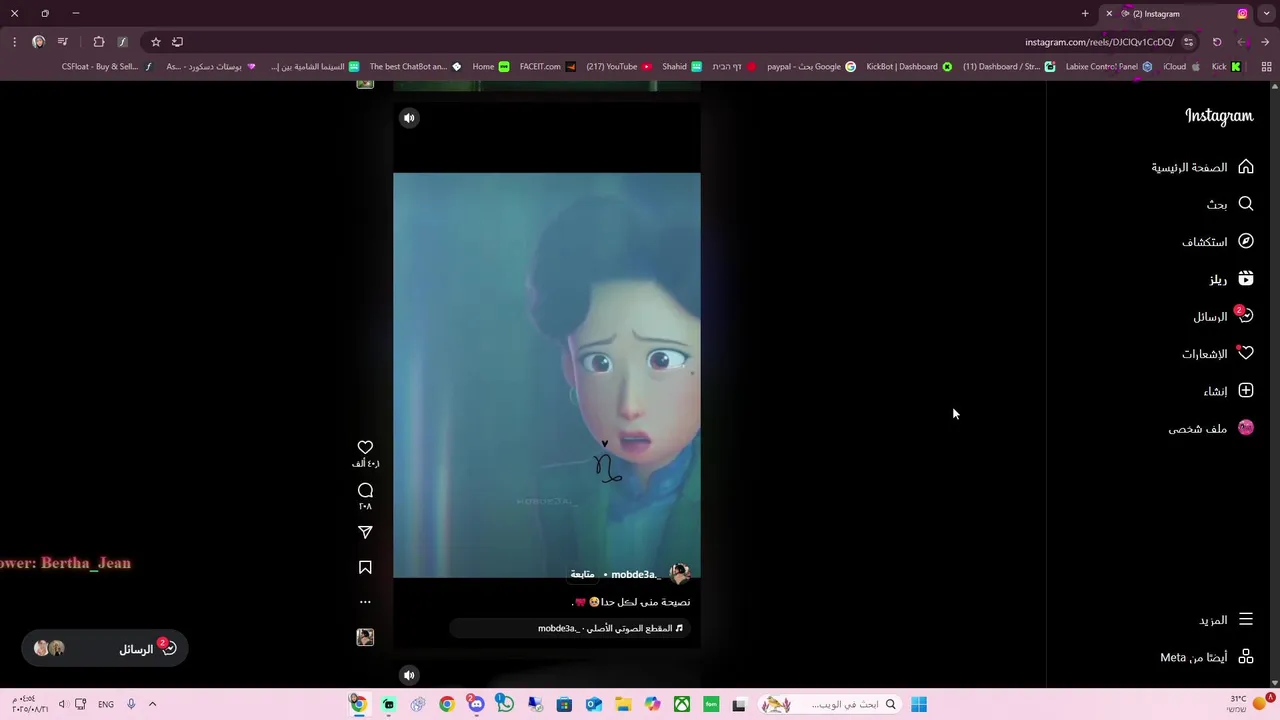
Task: Open Notifications (الإشعارات) heart icon
Action: pyautogui.click(x=1245, y=353)
